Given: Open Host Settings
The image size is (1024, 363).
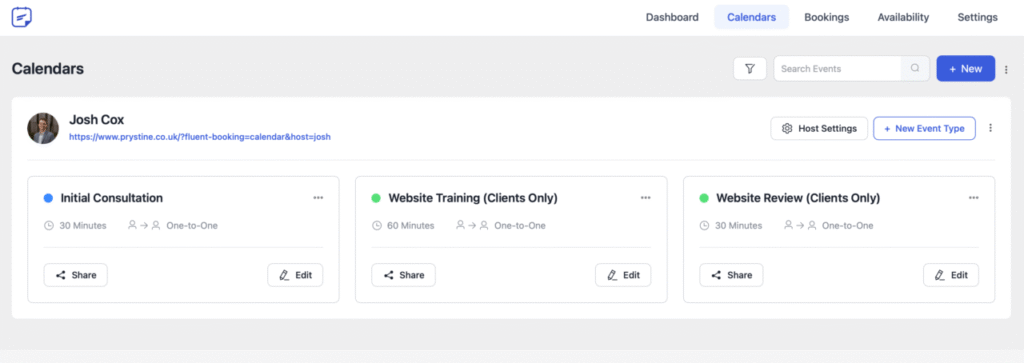Looking at the screenshot, I should point(819,129).
